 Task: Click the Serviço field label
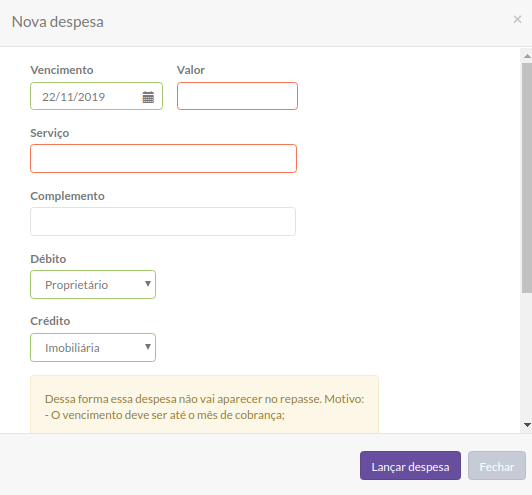click(x=50, y=133)
